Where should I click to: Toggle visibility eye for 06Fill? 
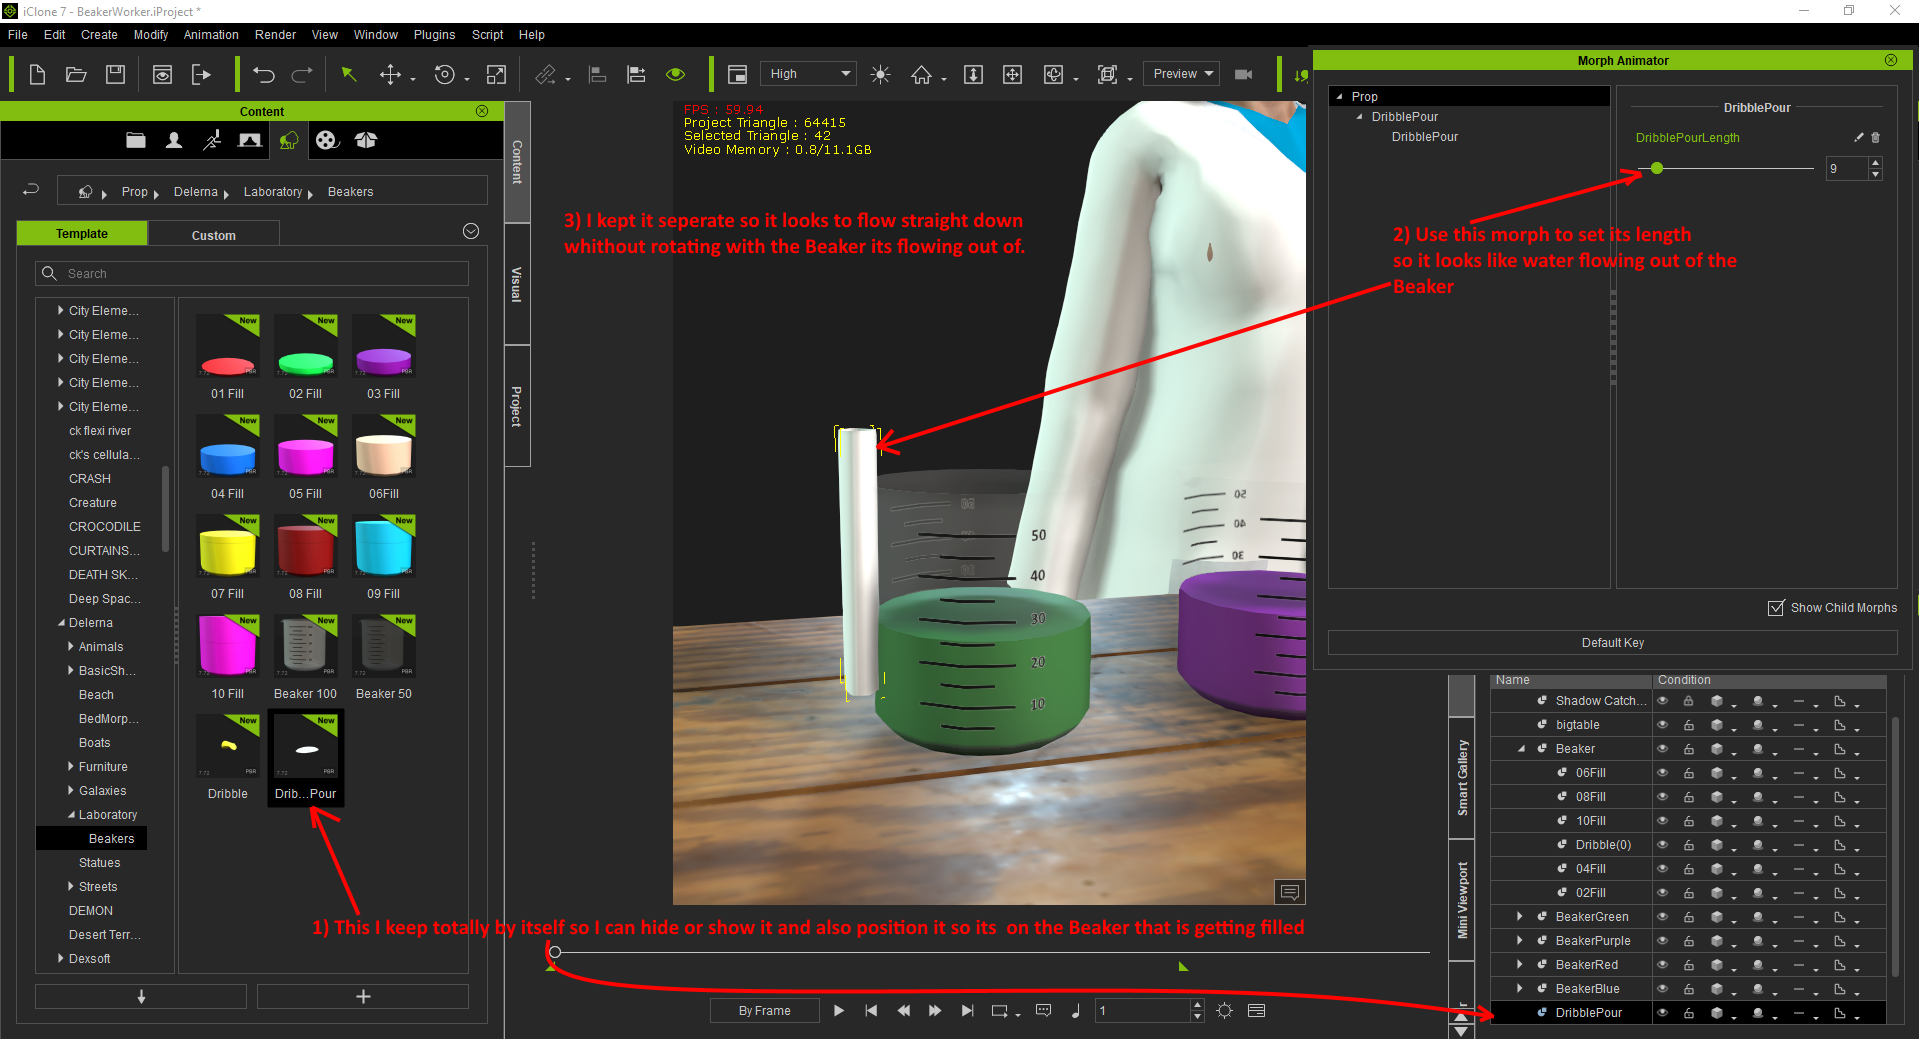(x=1663, y=773)
